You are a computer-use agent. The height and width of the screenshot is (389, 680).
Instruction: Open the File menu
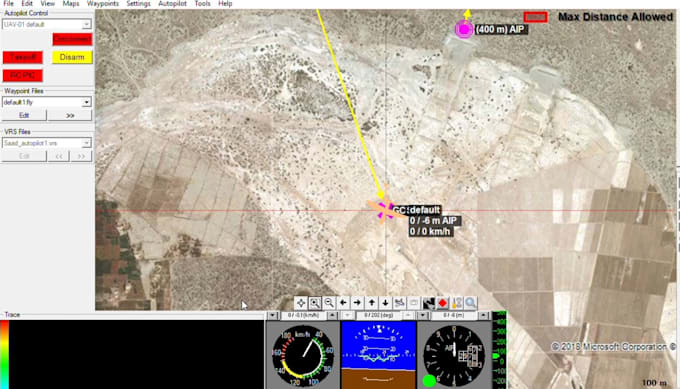[8, 3]
